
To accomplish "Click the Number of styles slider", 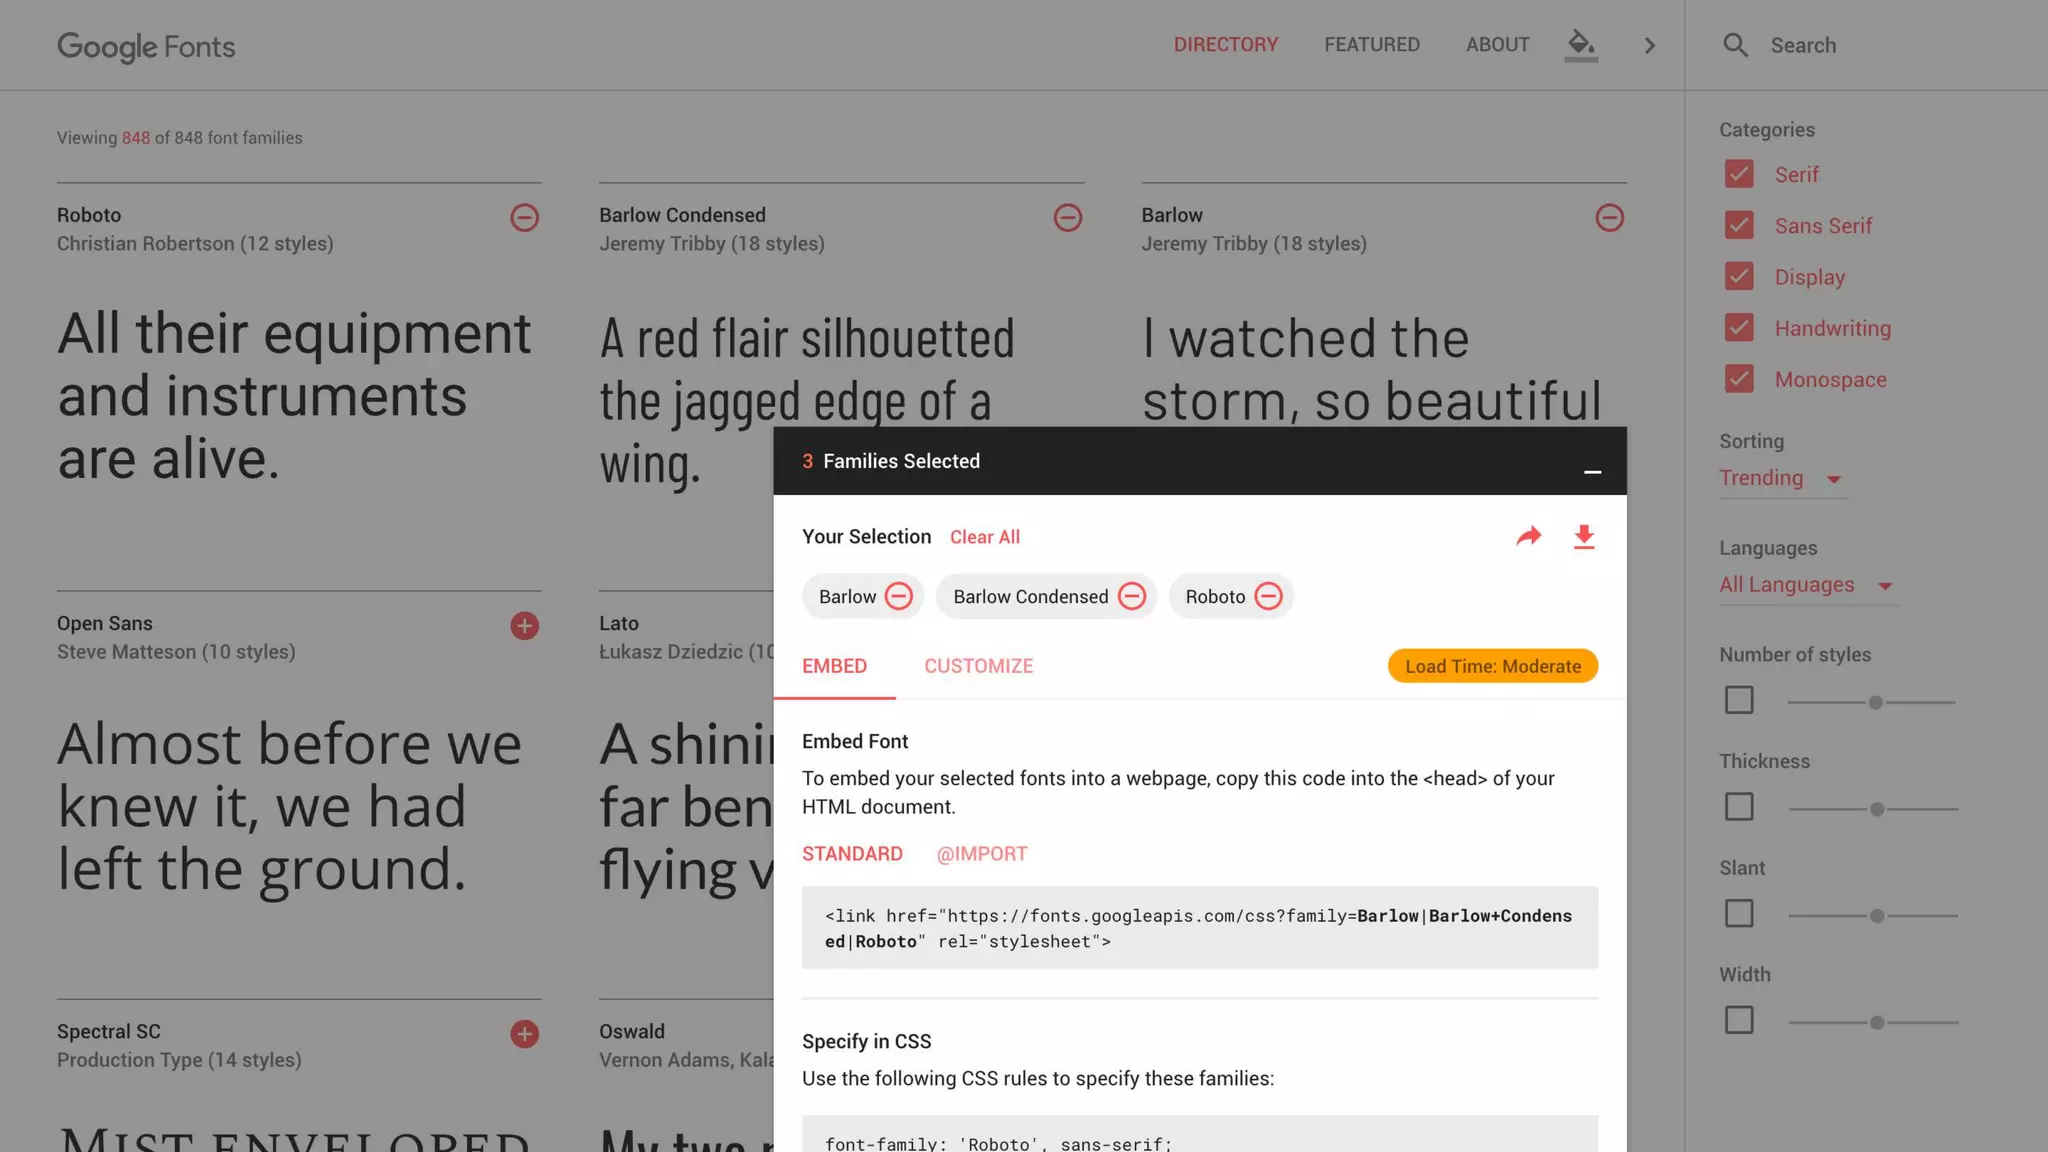I will [x=1875, y=703].
